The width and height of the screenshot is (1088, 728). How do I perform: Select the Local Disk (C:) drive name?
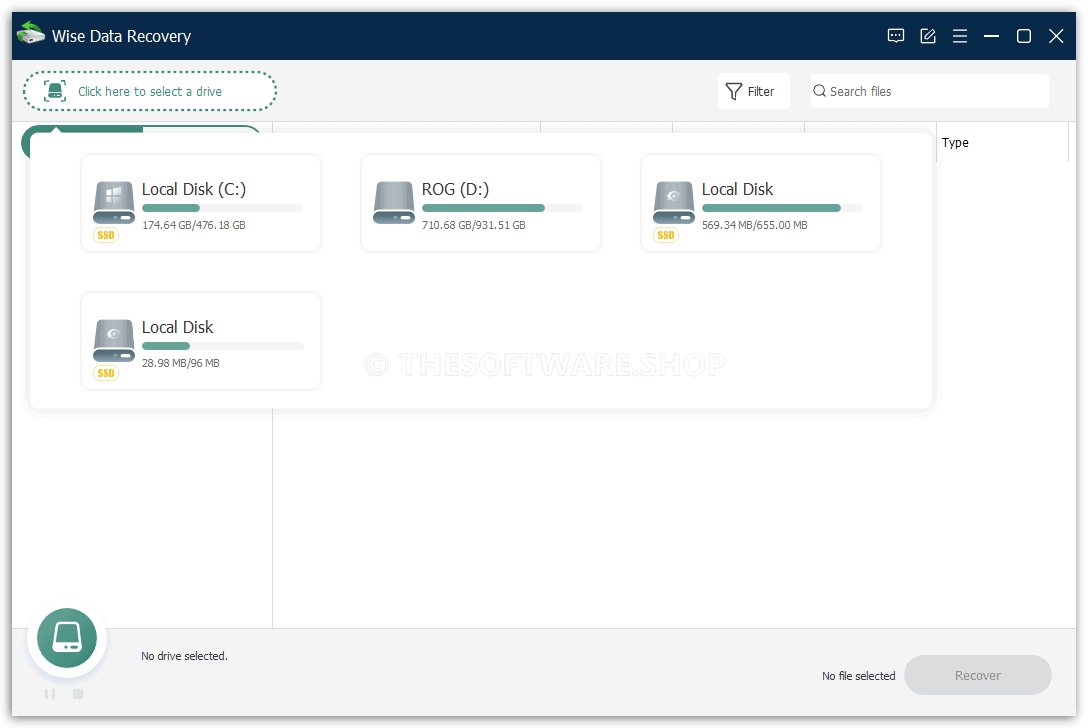point(194,189)
